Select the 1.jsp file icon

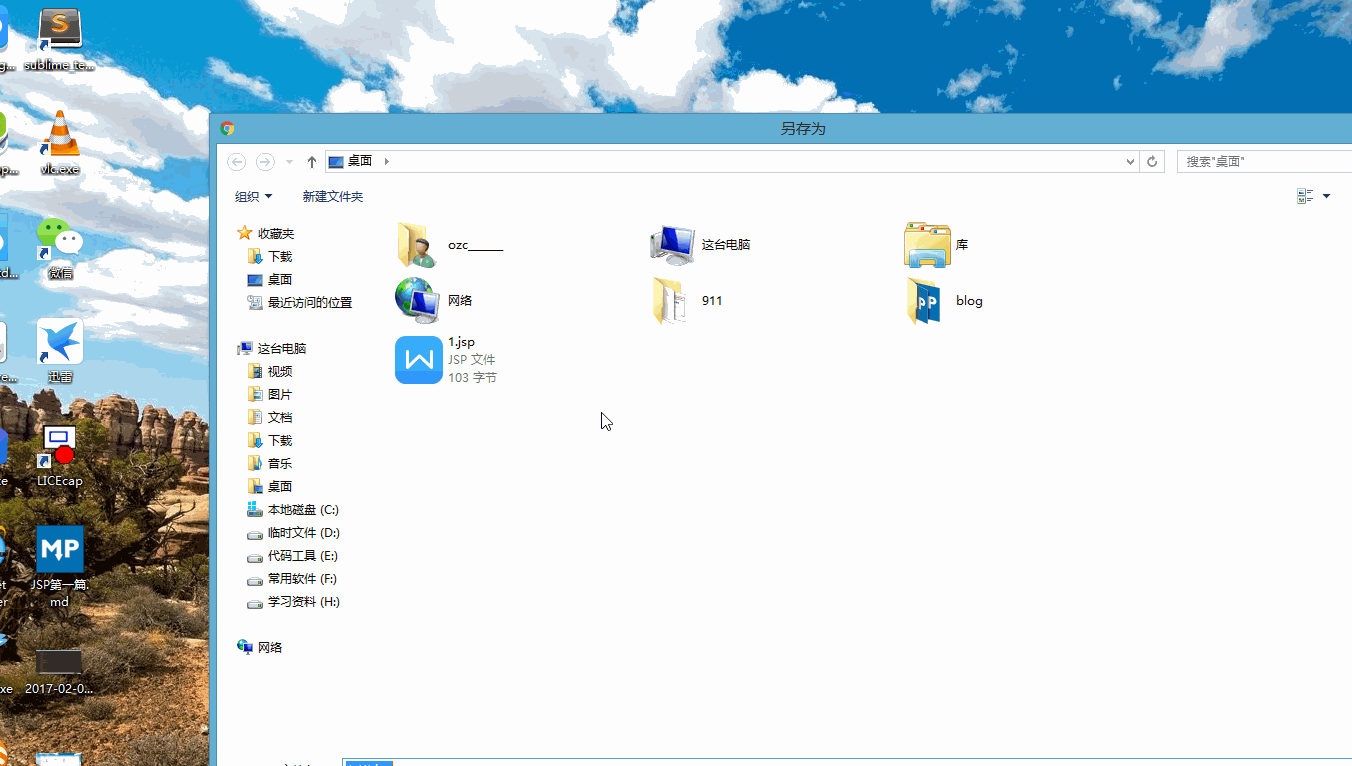coord(419,360)
